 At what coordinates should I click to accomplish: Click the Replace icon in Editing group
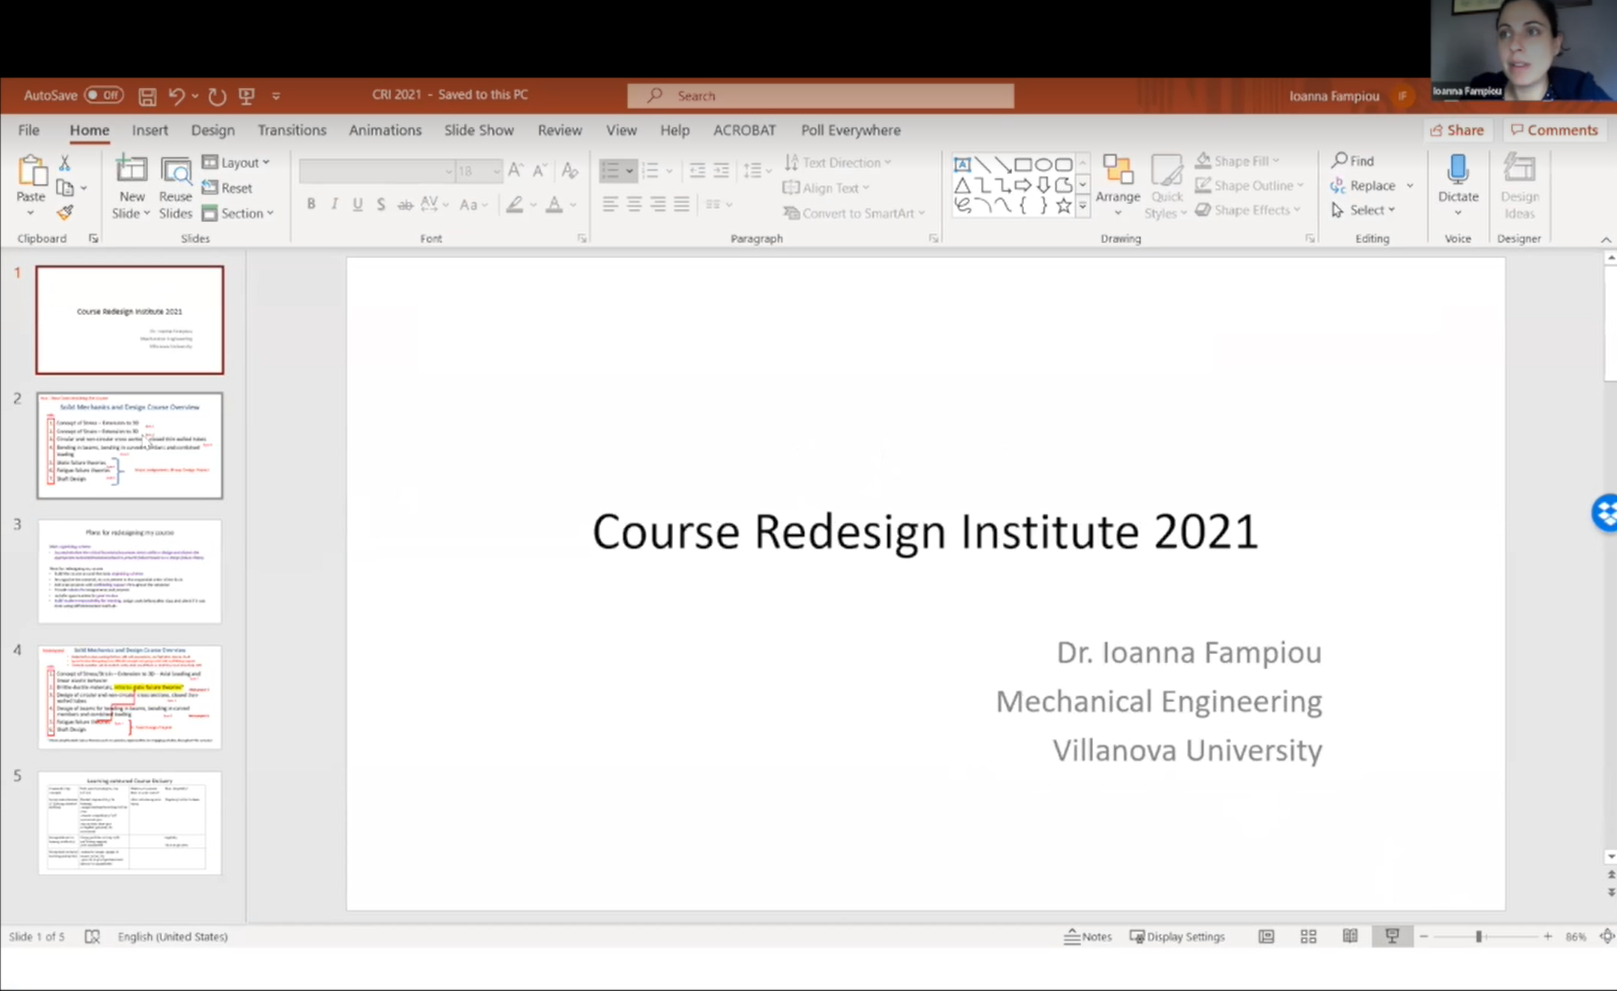[1341, 185]
